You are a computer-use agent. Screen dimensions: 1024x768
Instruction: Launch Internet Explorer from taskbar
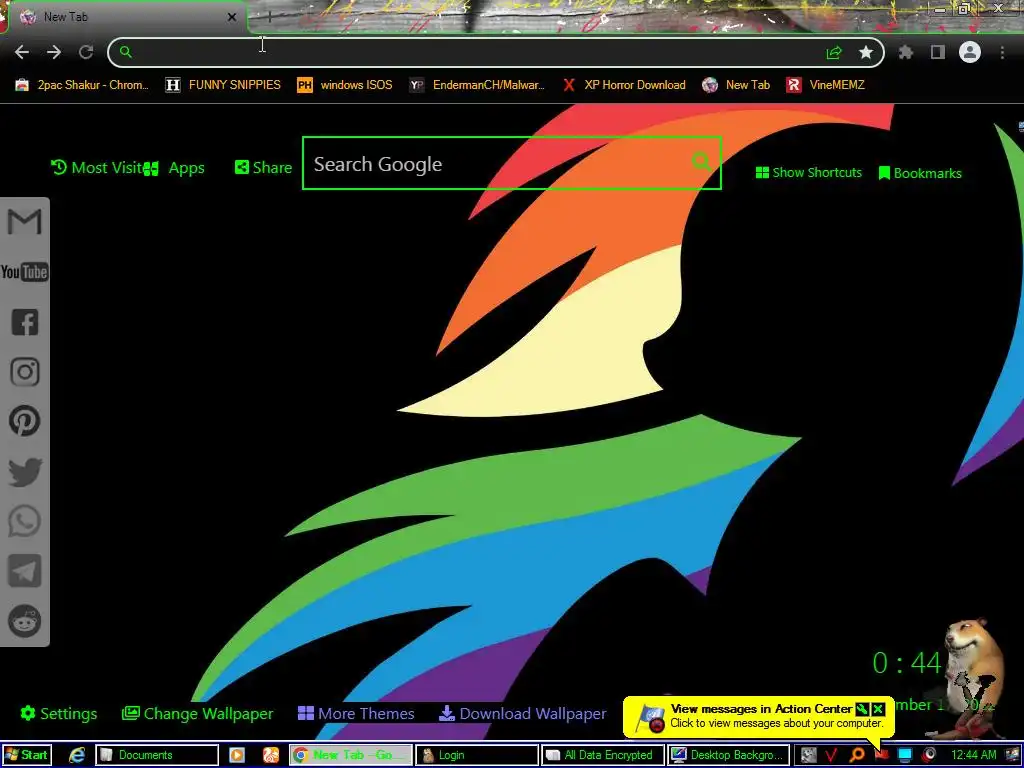coord(77,755)
